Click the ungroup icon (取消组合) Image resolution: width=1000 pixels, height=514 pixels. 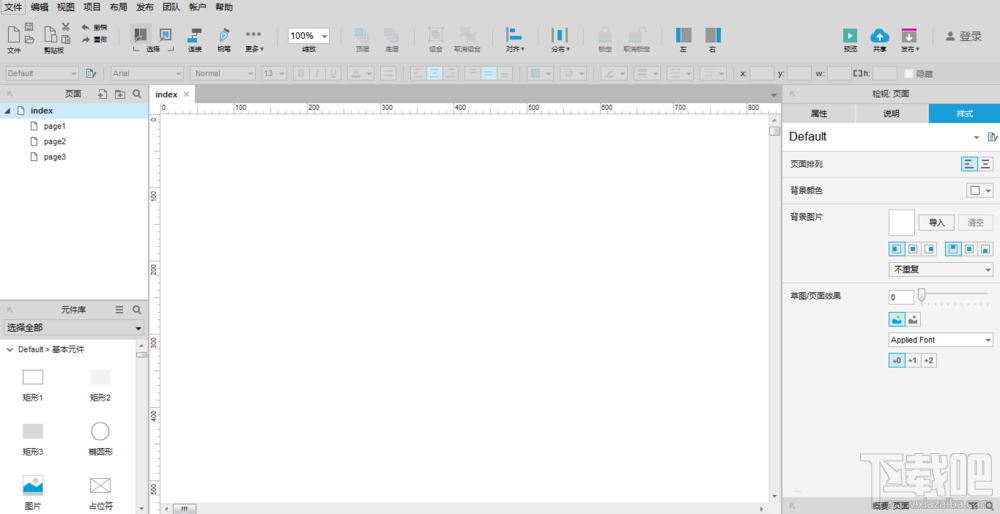coord(467,35)
